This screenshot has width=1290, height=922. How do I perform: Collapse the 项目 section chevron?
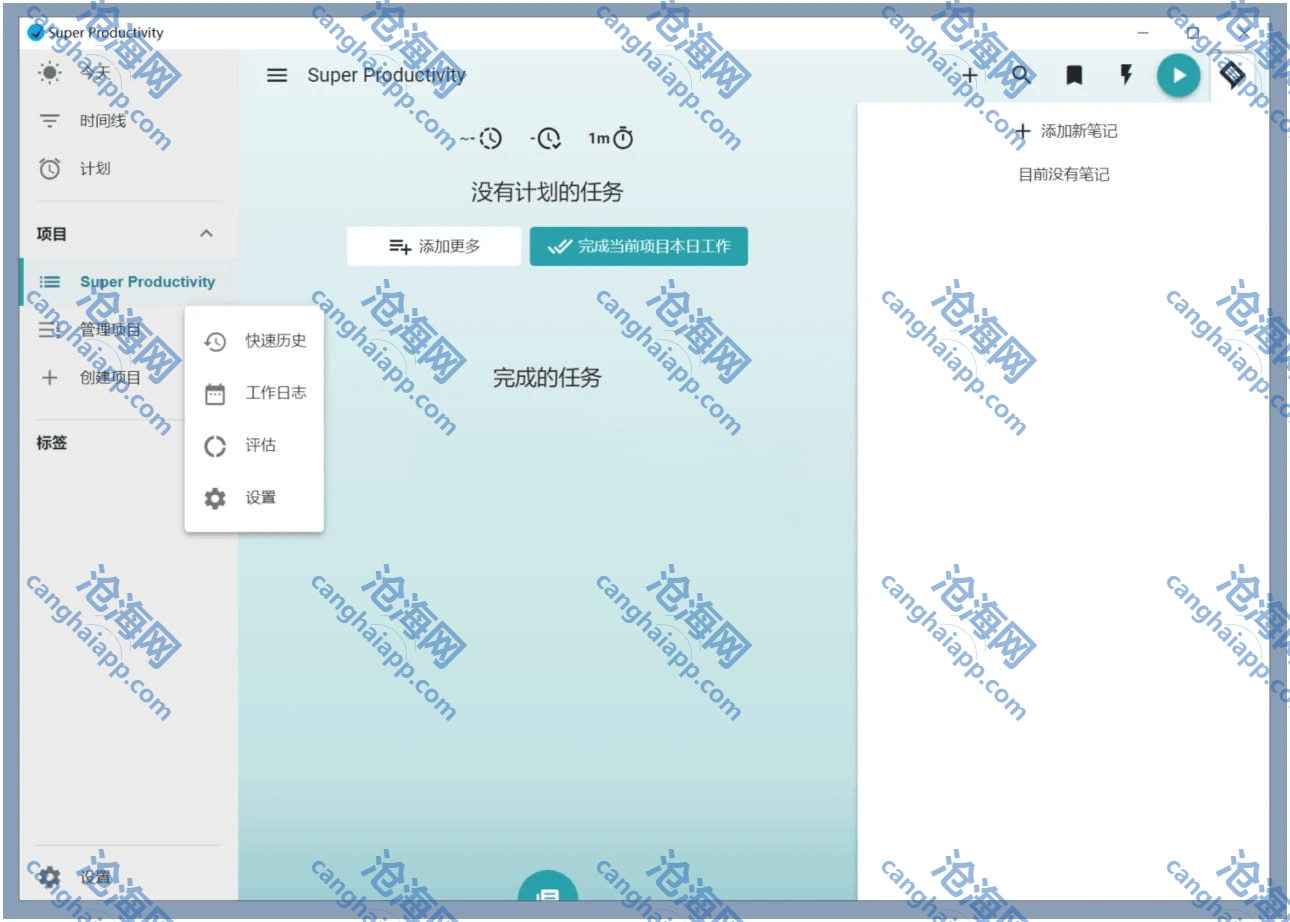point(206,234)
